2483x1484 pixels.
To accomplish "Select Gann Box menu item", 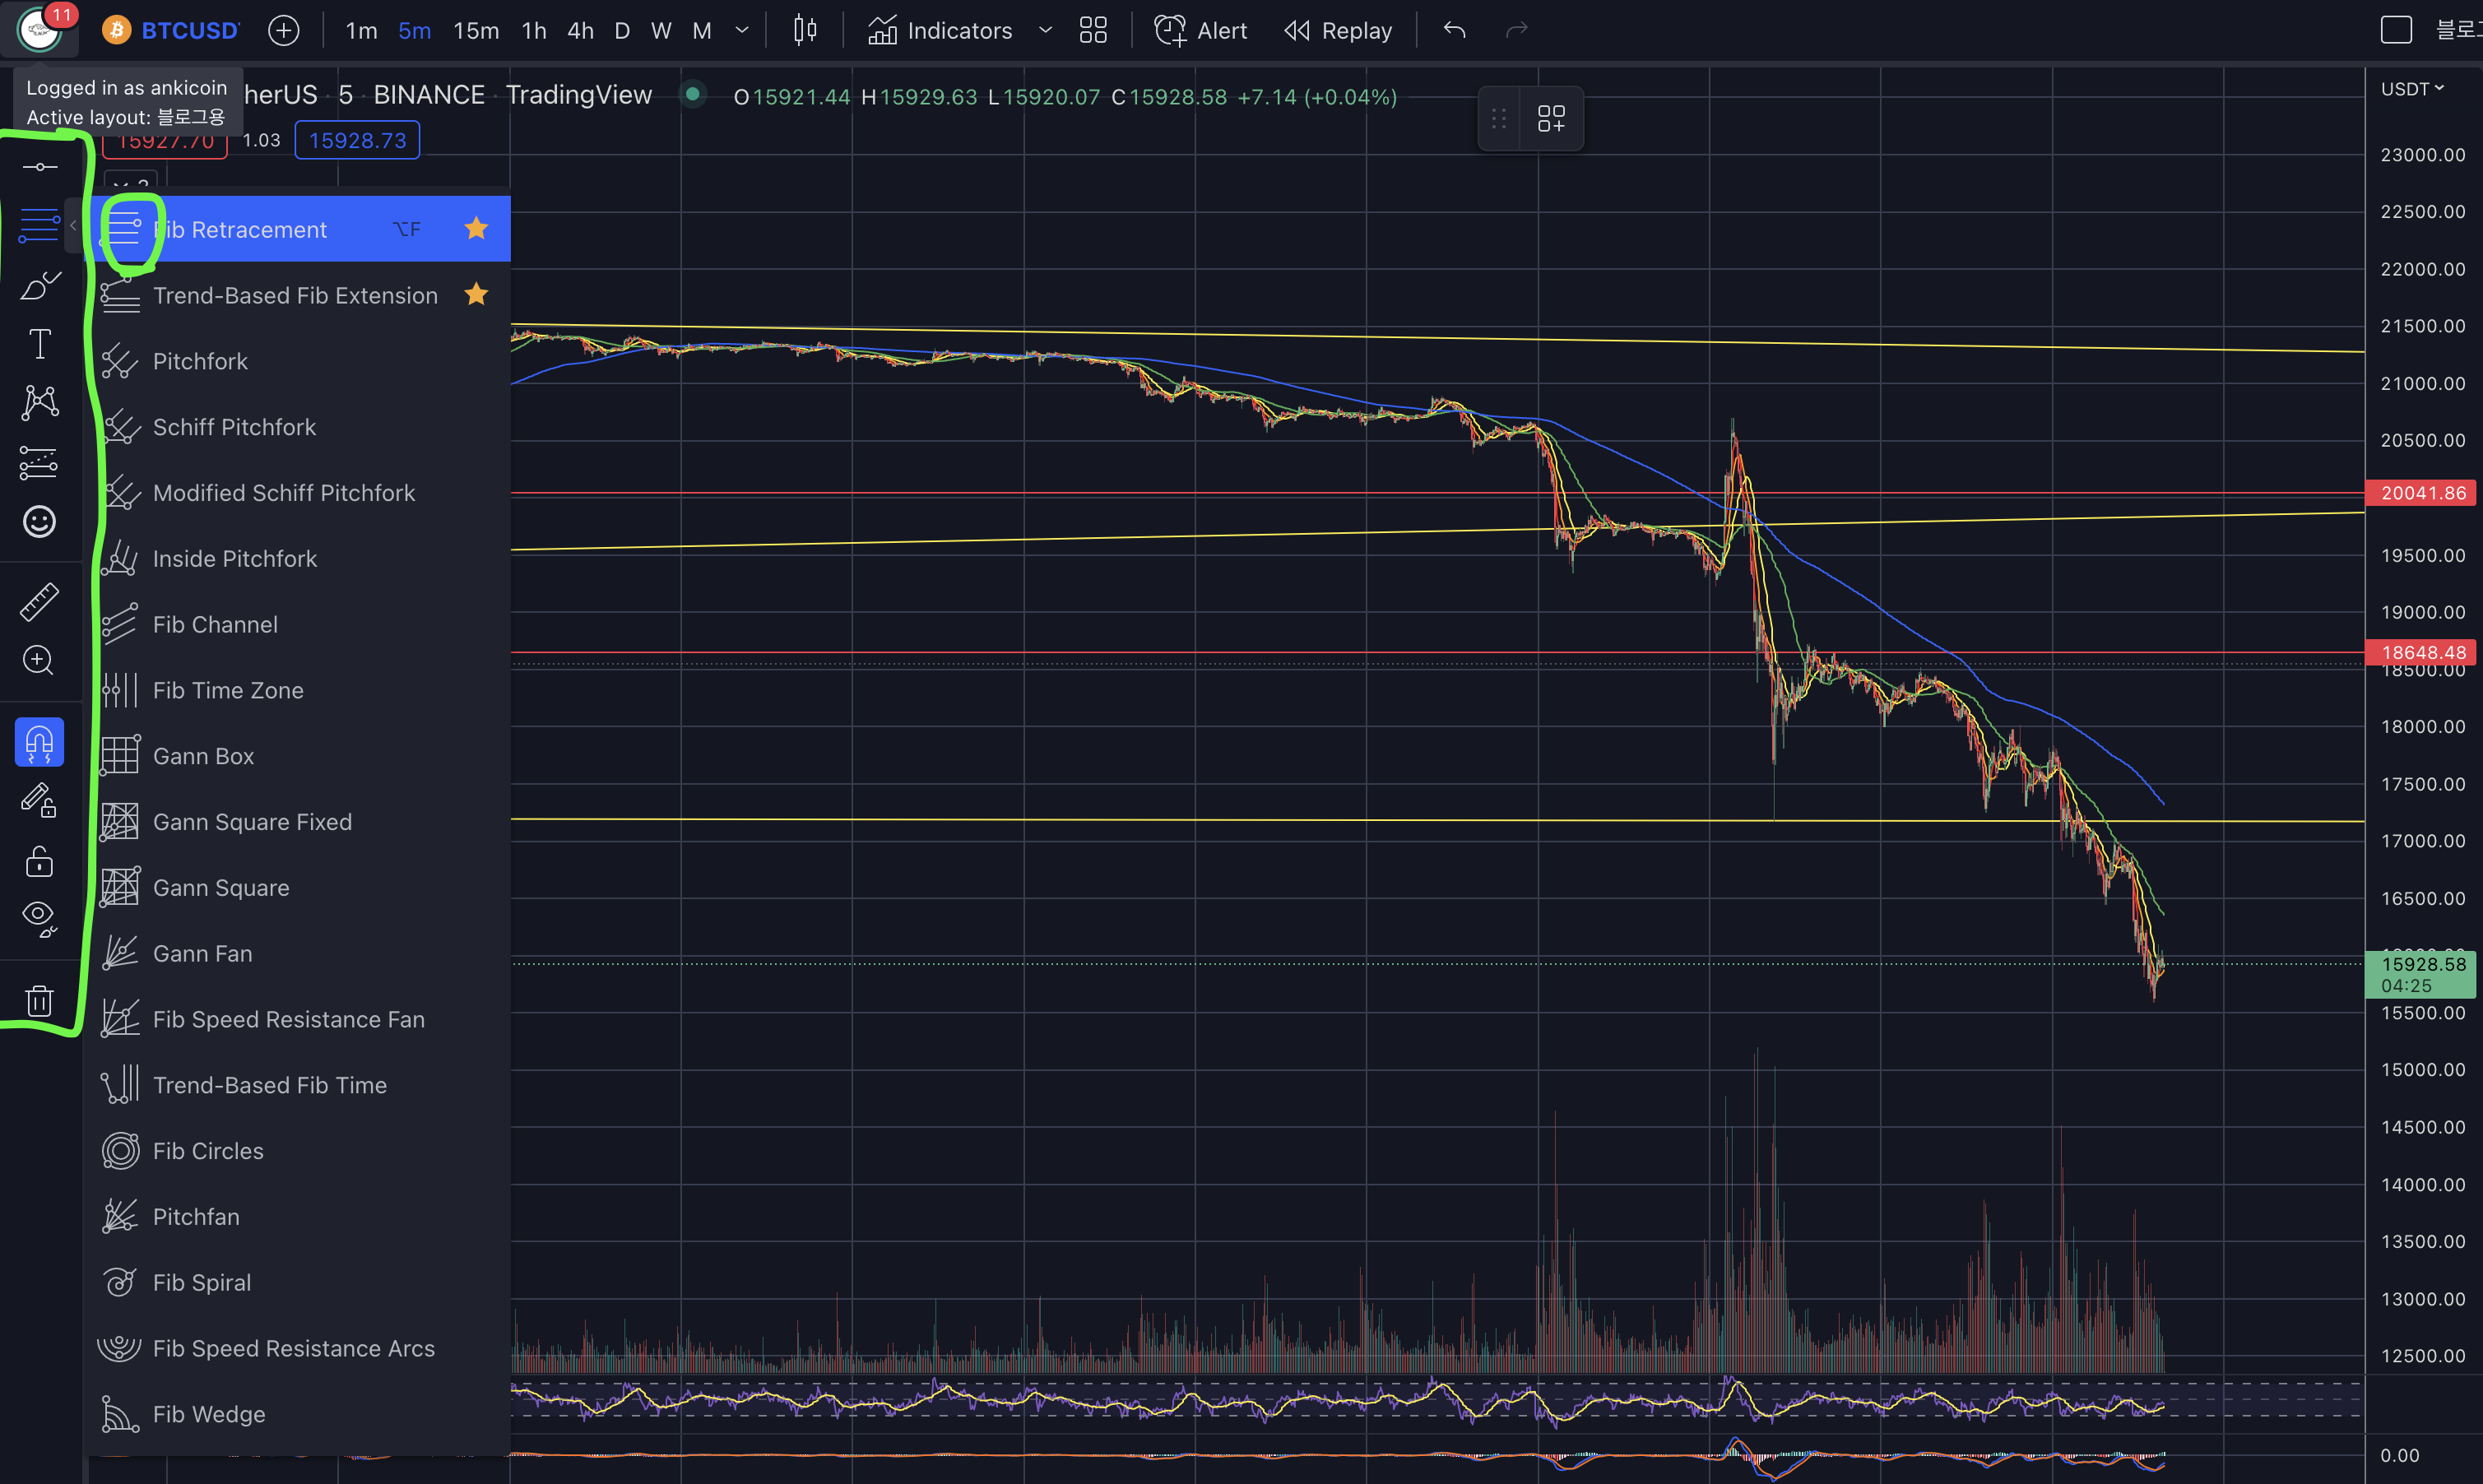I will click(203, 756).
